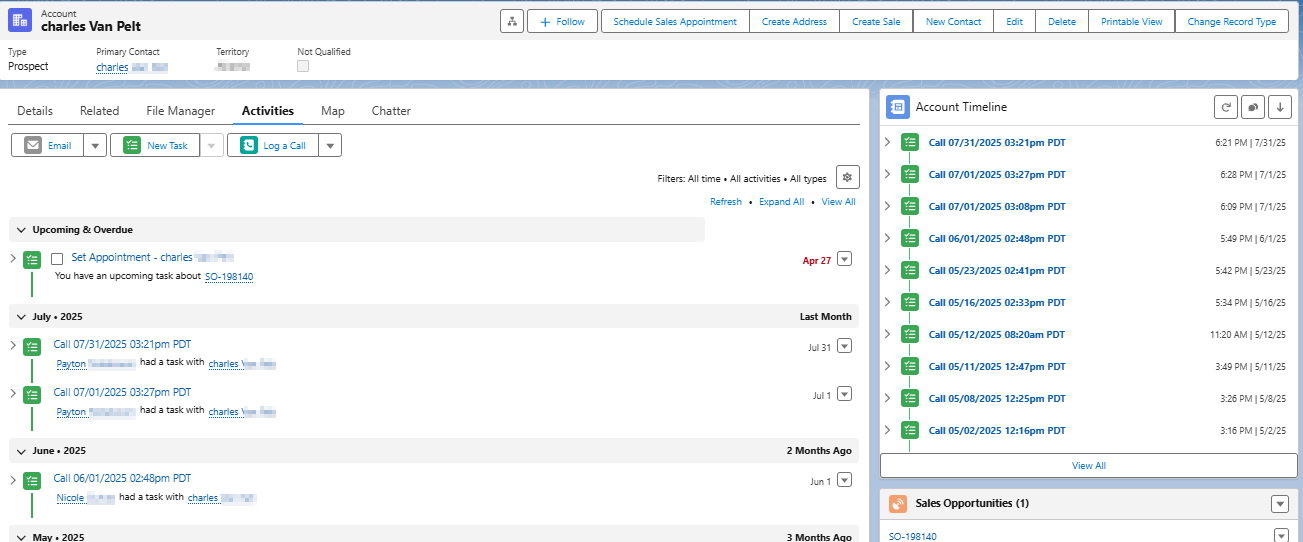Open Call 07/01/2025 03:27pm PDT activity link
This screenshot has width=1303, height=542.
pos(122,393)
